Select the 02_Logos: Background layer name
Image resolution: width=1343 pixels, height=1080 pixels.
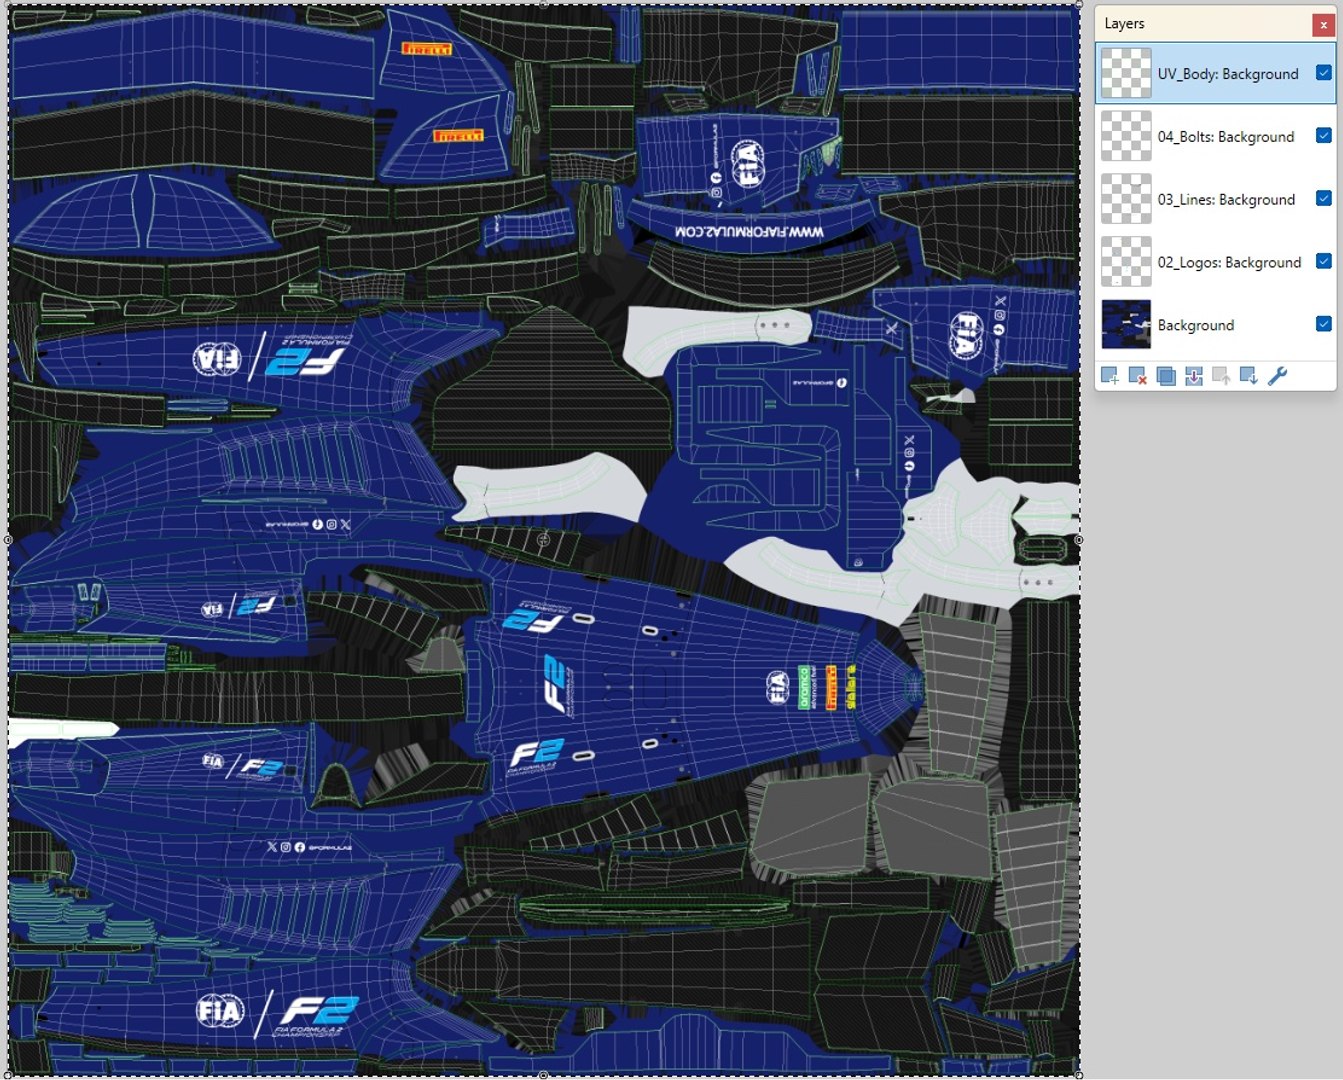(x=1230, y=263)
